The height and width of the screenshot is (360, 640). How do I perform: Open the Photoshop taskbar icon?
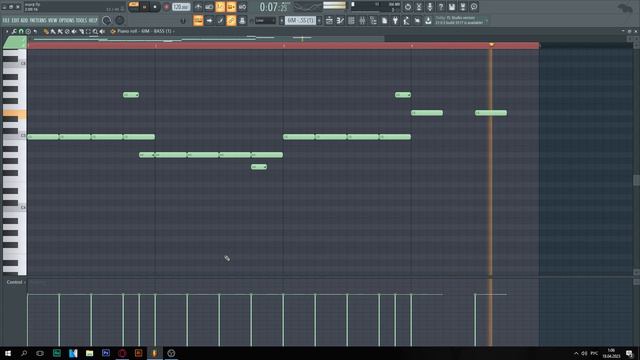click(x=106, y=353)
